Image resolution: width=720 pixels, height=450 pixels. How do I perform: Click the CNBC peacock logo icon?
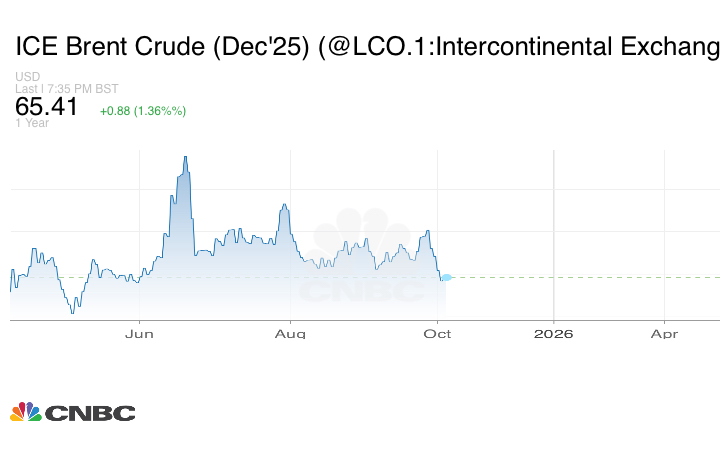point(25,411)
